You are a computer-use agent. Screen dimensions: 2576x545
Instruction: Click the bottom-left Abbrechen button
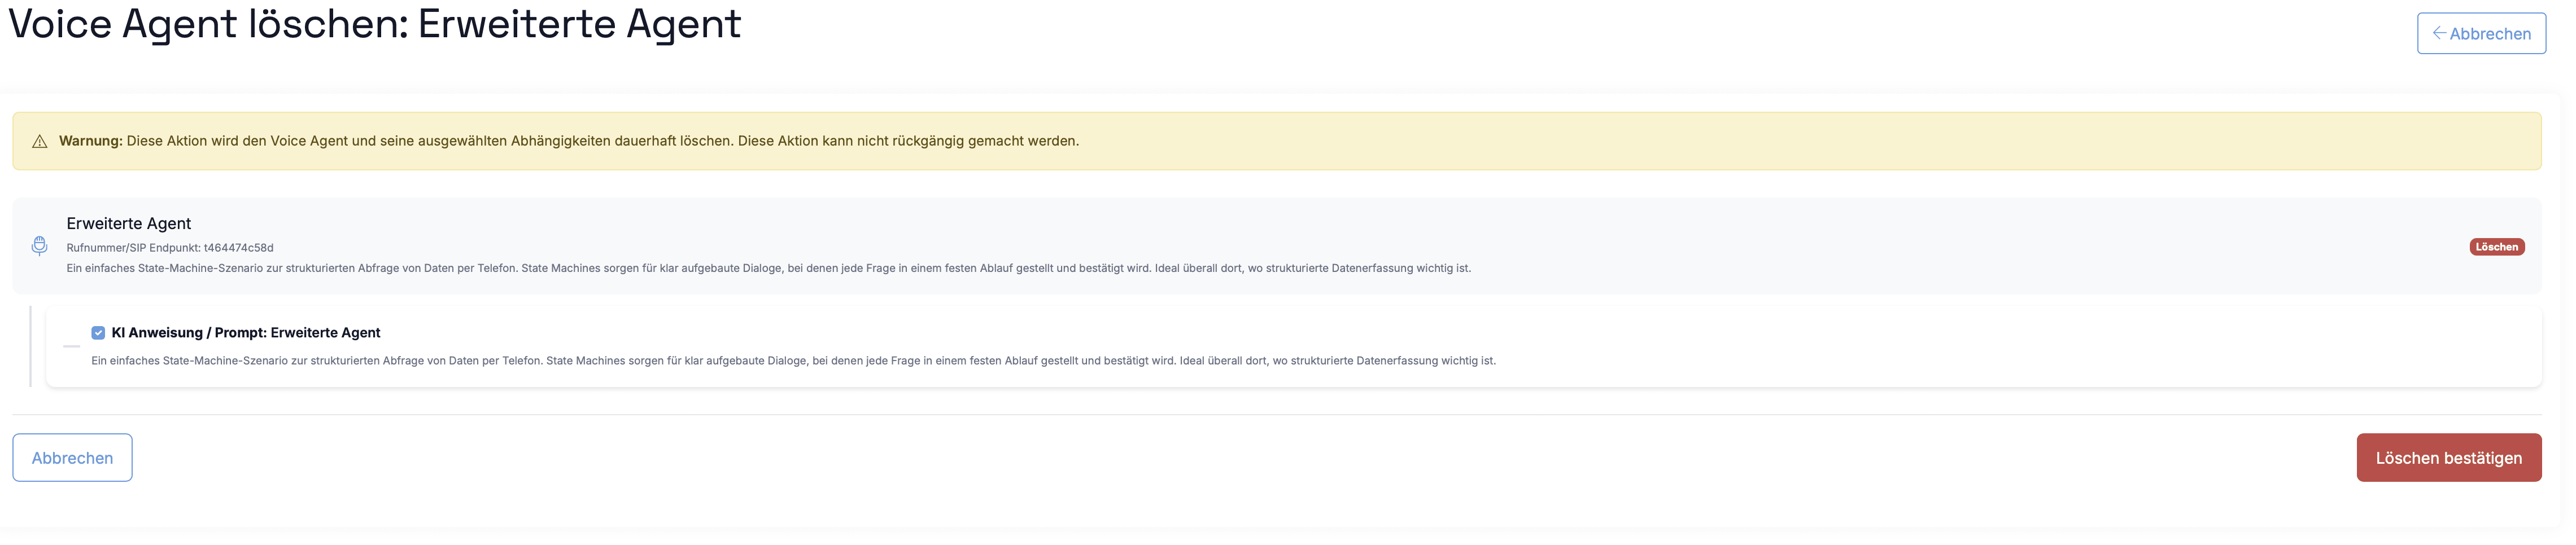tap(72, 458)
